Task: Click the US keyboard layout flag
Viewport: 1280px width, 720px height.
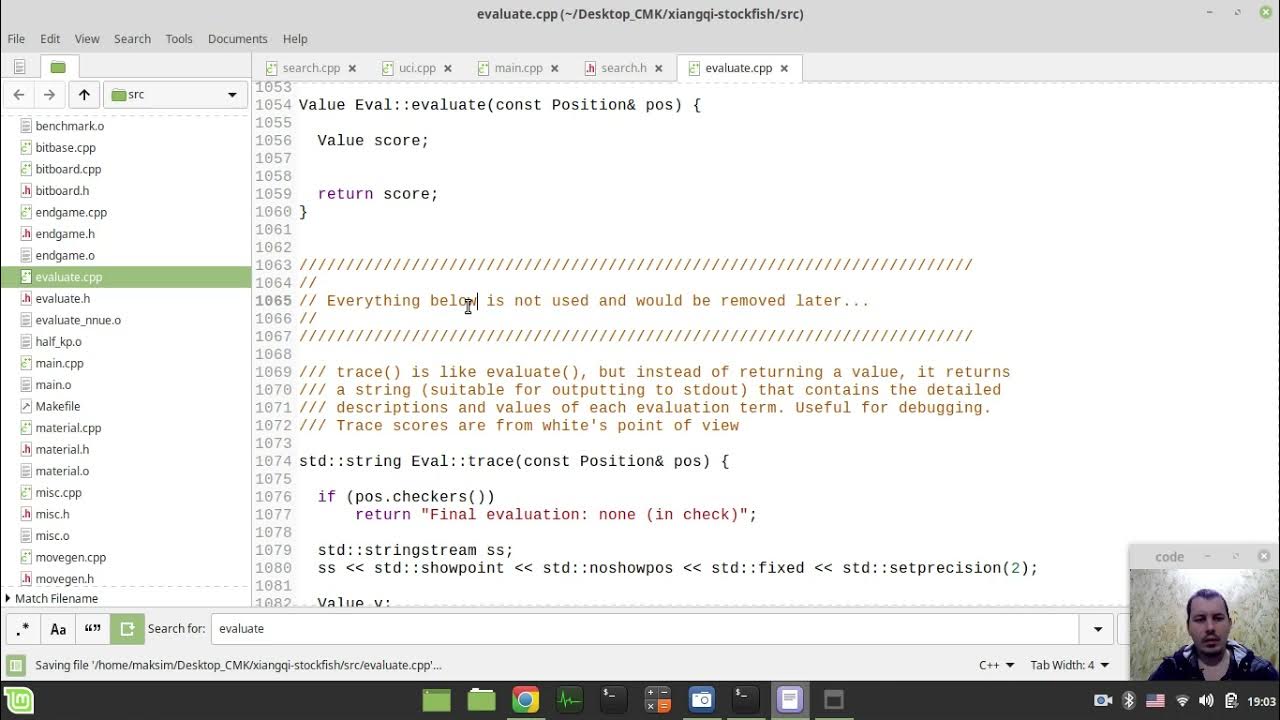Action: (1155, 700)
